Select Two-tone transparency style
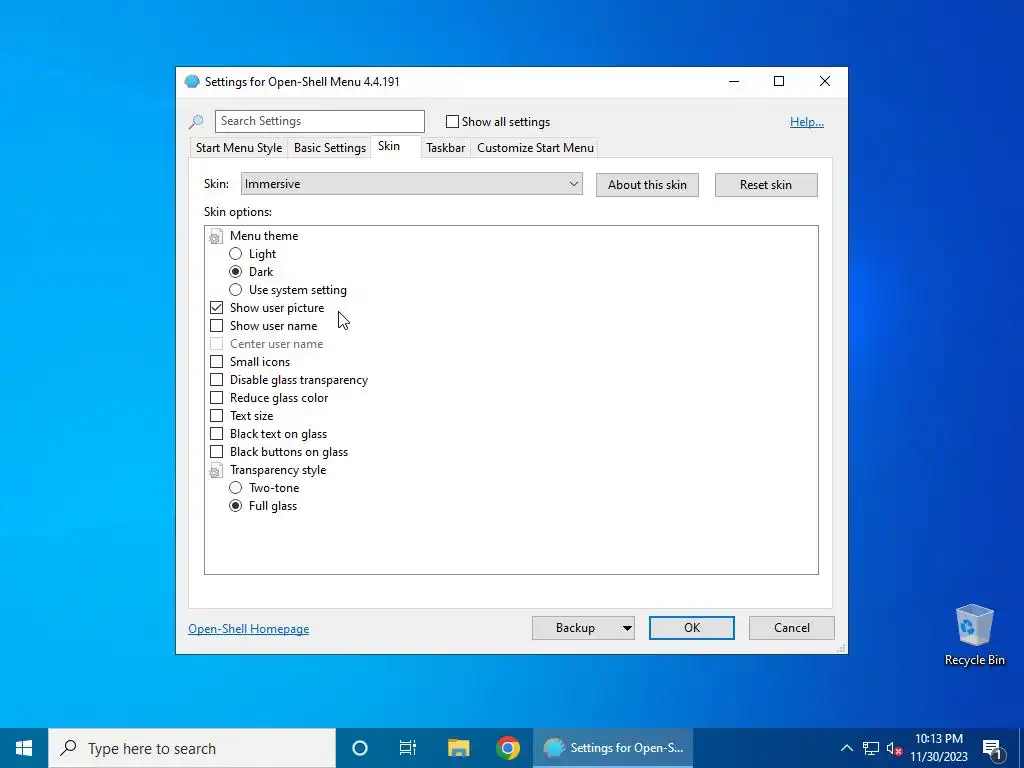Viewport: 1024px width, 768px height. coord(235,488)
